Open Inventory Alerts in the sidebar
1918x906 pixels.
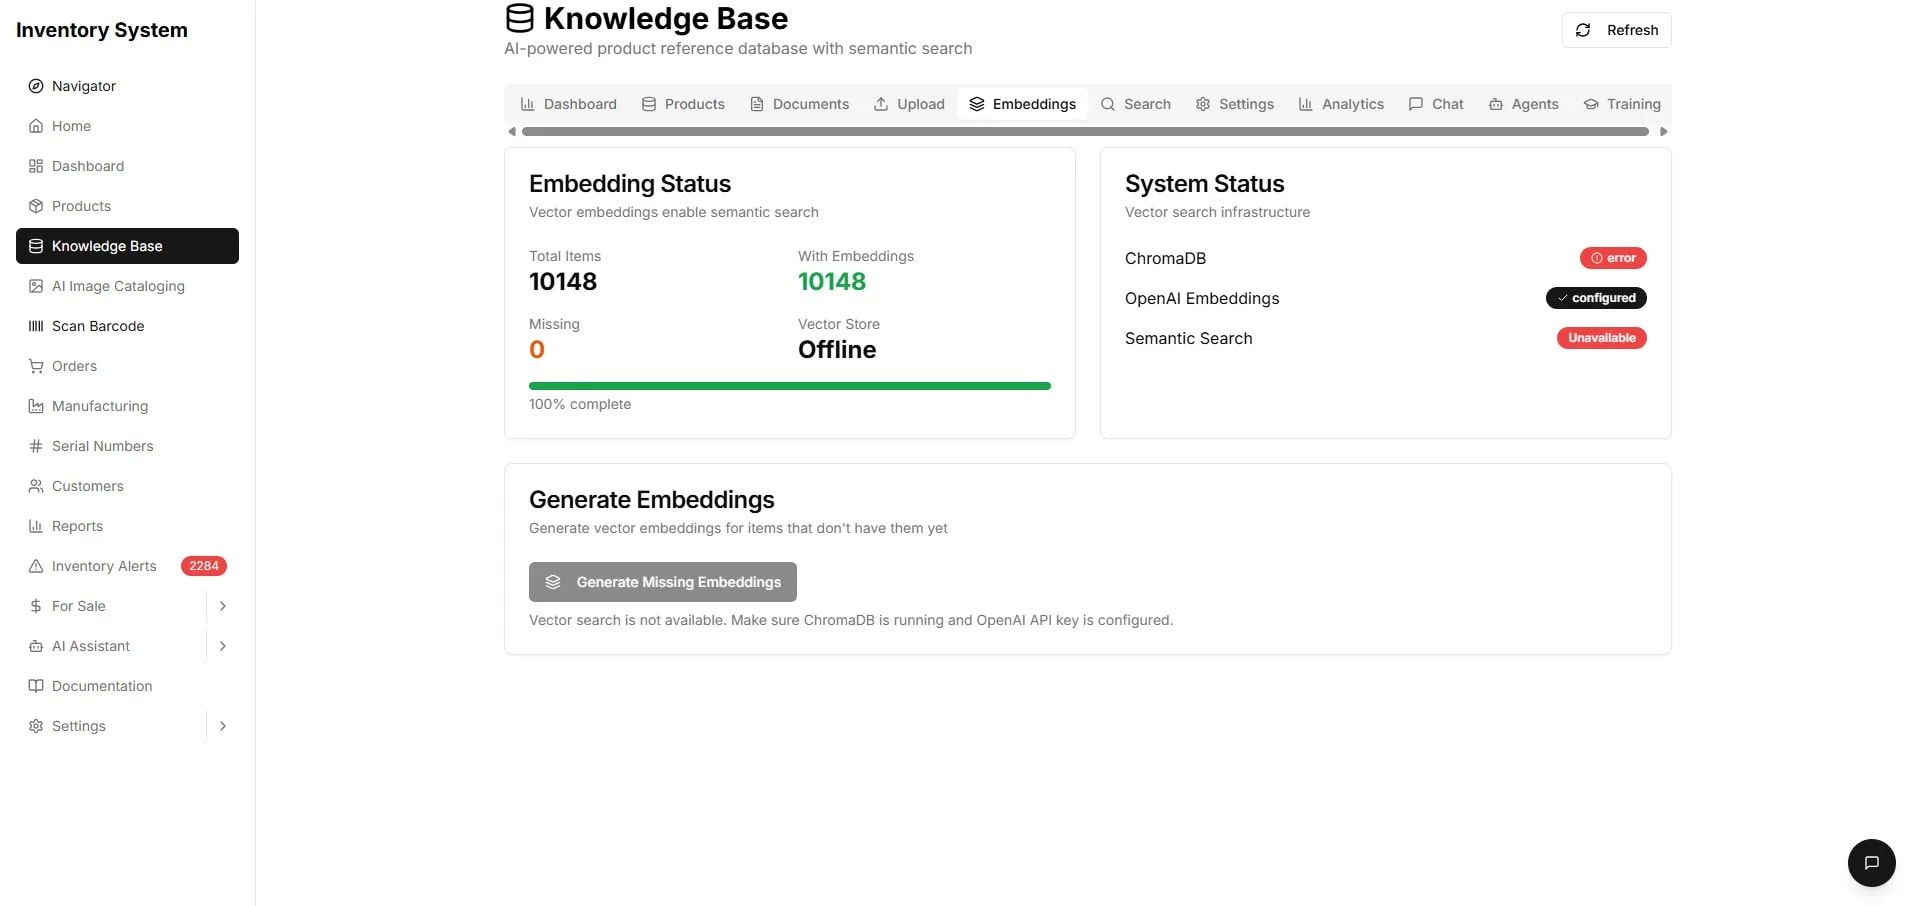[x=127, y=566]
